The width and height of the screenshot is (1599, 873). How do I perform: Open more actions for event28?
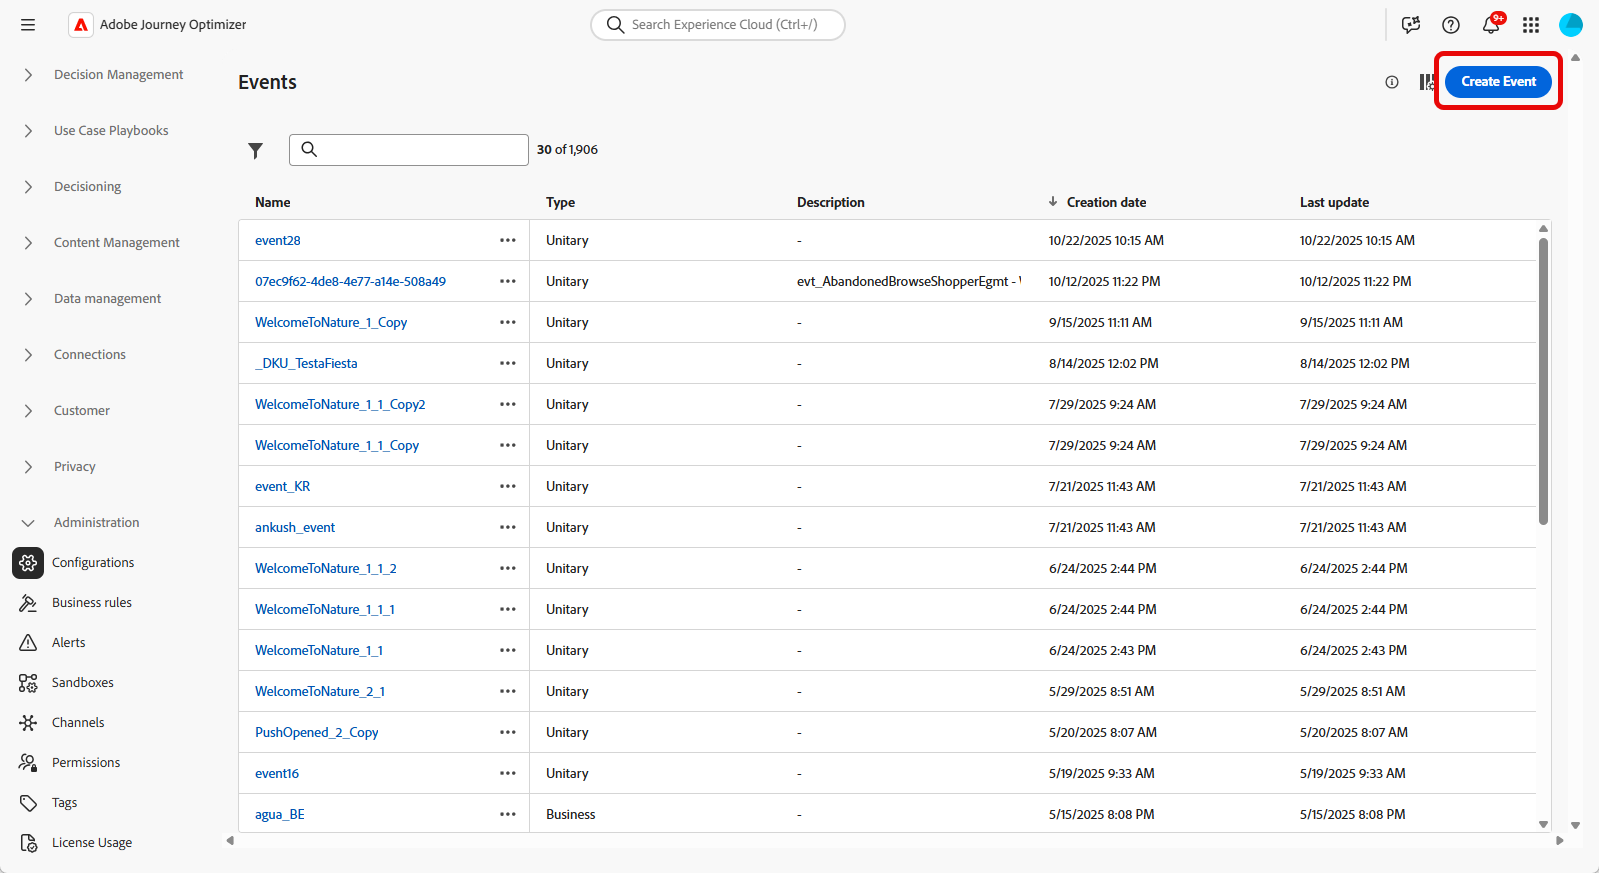point(508,241)
